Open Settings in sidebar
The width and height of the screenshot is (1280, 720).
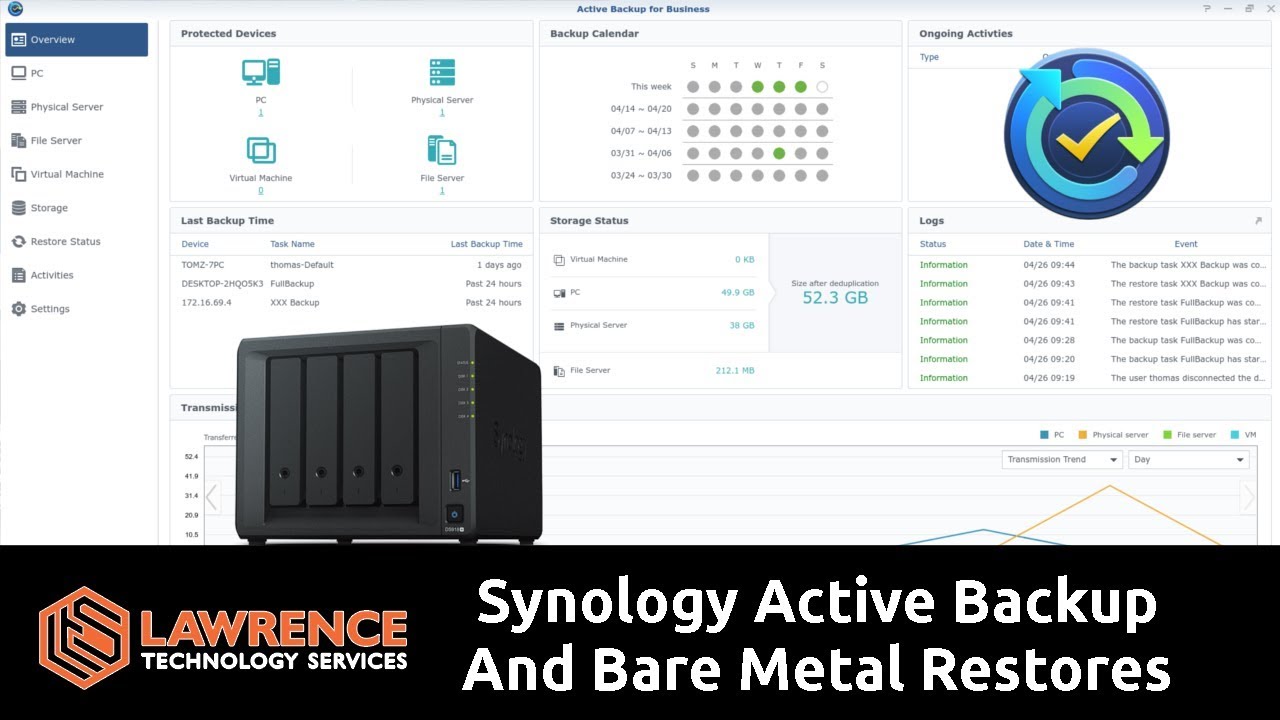77,309
